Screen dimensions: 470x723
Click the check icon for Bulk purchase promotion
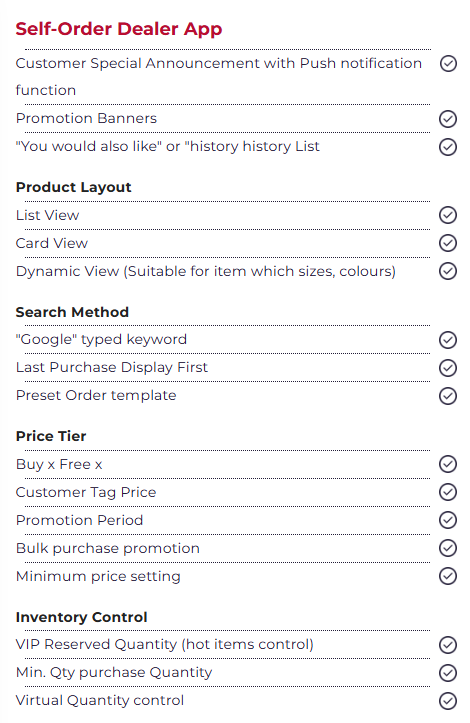447,548
